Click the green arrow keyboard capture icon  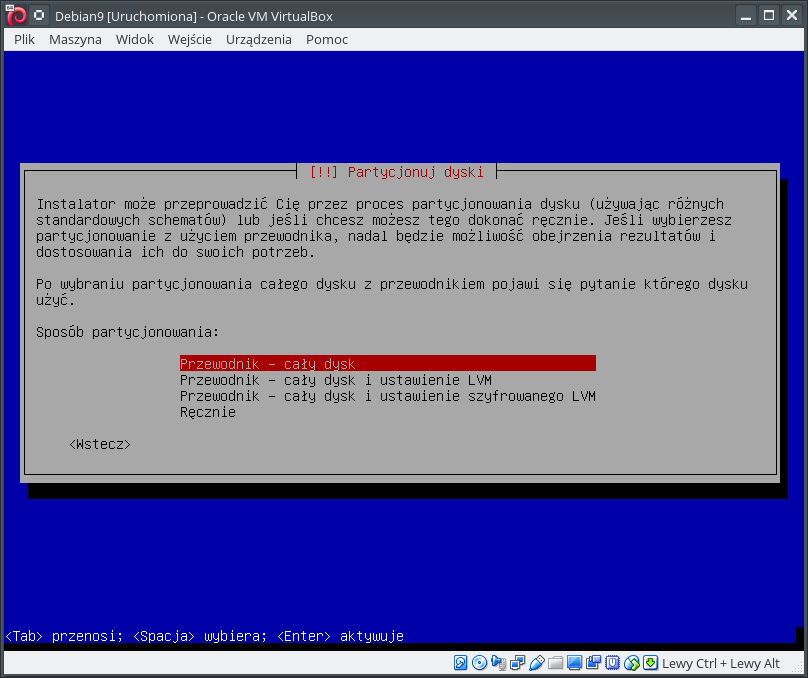[x=651, y=663]
